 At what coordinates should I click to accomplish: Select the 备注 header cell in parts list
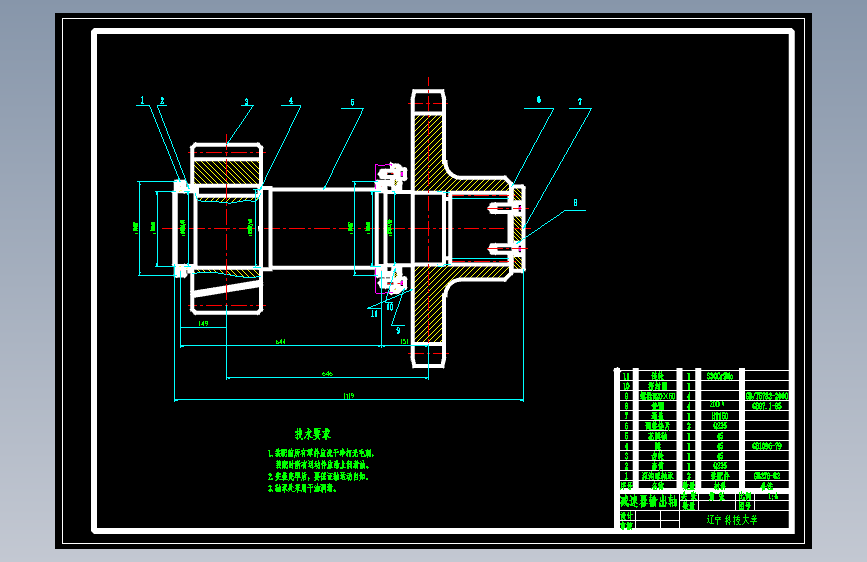(767, 486)
